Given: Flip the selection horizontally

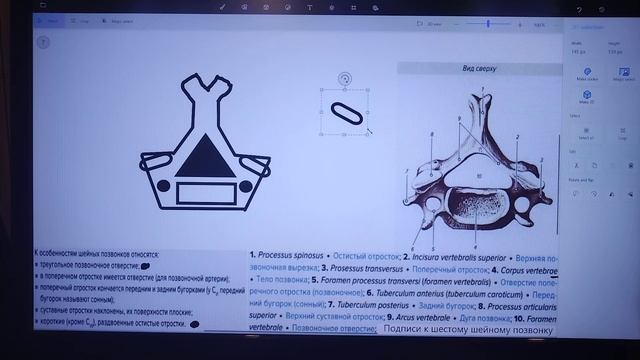Looking at the screenshot, I should [612, 195].
